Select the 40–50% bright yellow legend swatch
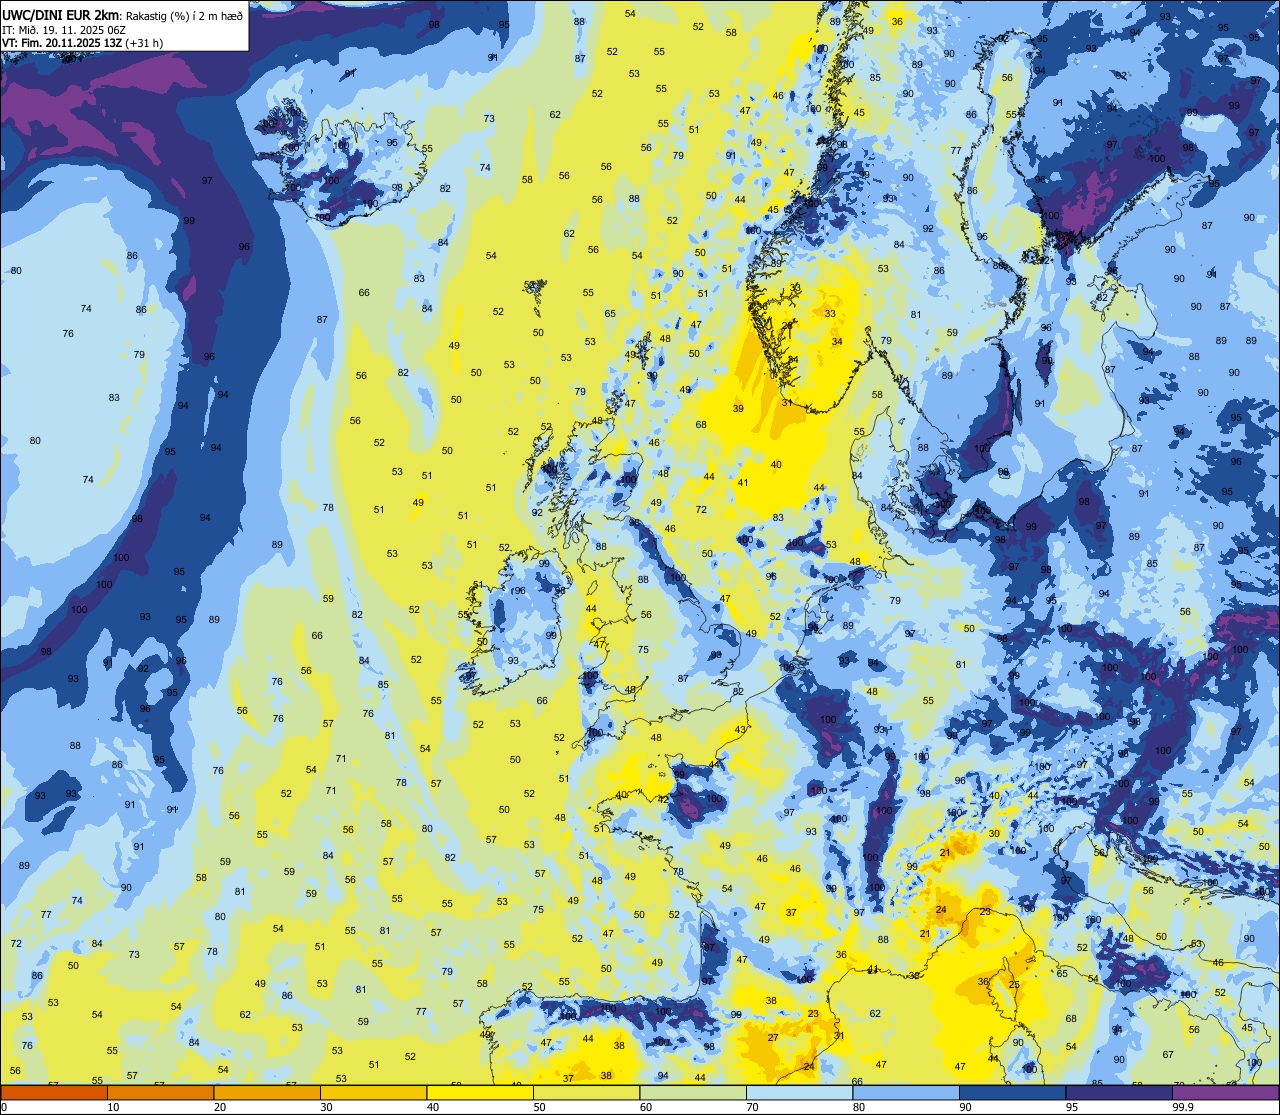1280x1115 pixels. (480, 1092)
